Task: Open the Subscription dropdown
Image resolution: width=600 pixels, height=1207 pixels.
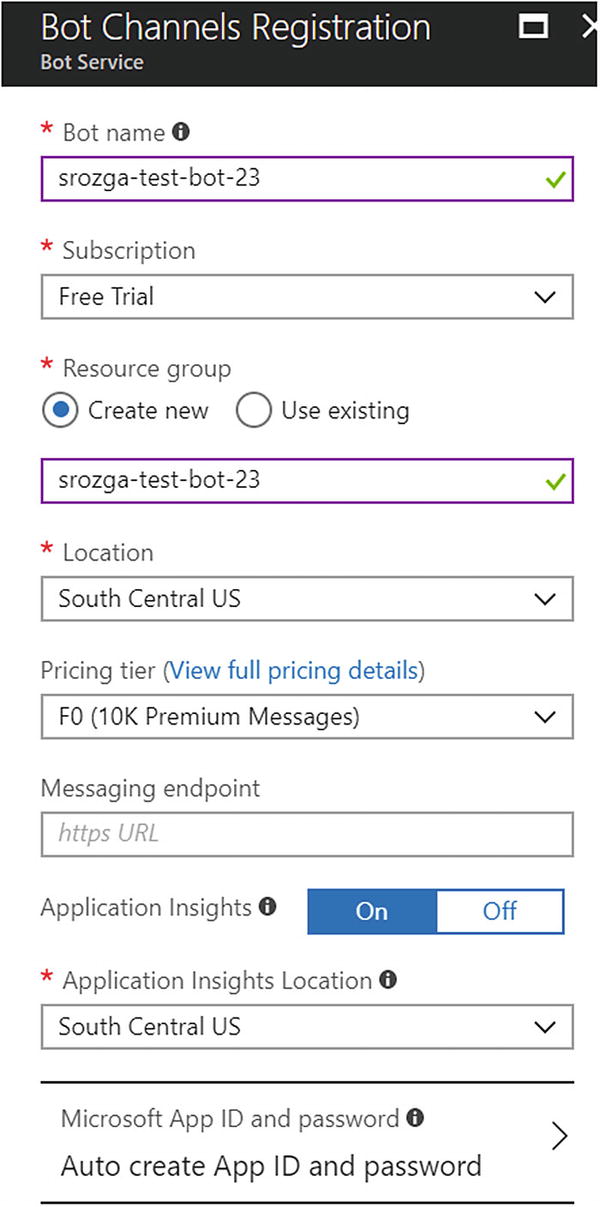Action: pos(307,297)
